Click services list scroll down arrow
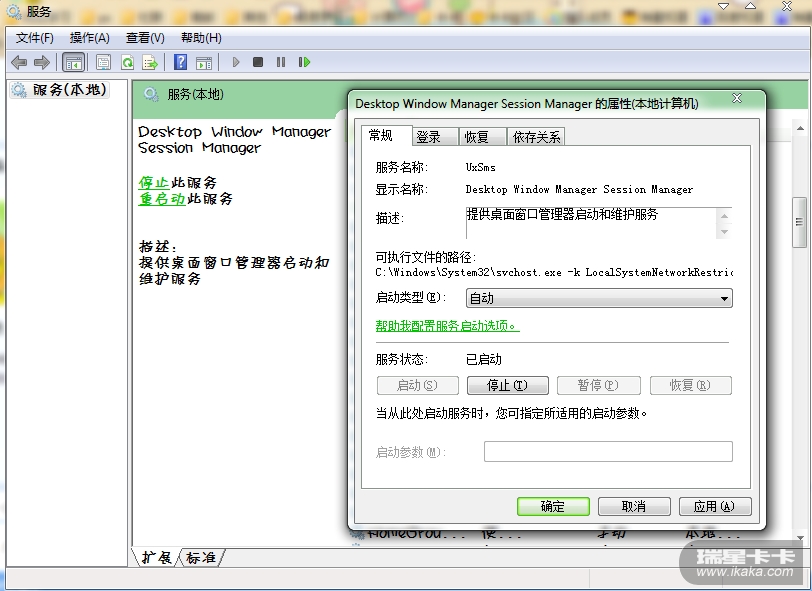 click(800, 538)
